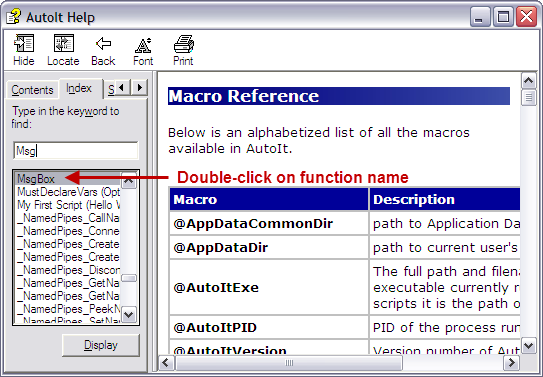
Task: Click 'PID of the process' description cell
Action: [x=445, y=327]
